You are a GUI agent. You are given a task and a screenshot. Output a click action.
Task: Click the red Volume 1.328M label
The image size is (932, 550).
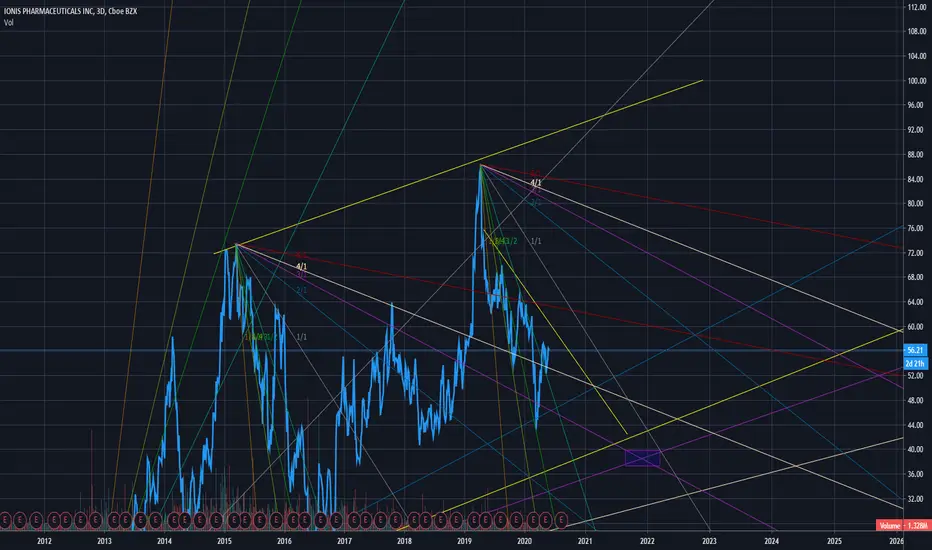tap(902, 526)
